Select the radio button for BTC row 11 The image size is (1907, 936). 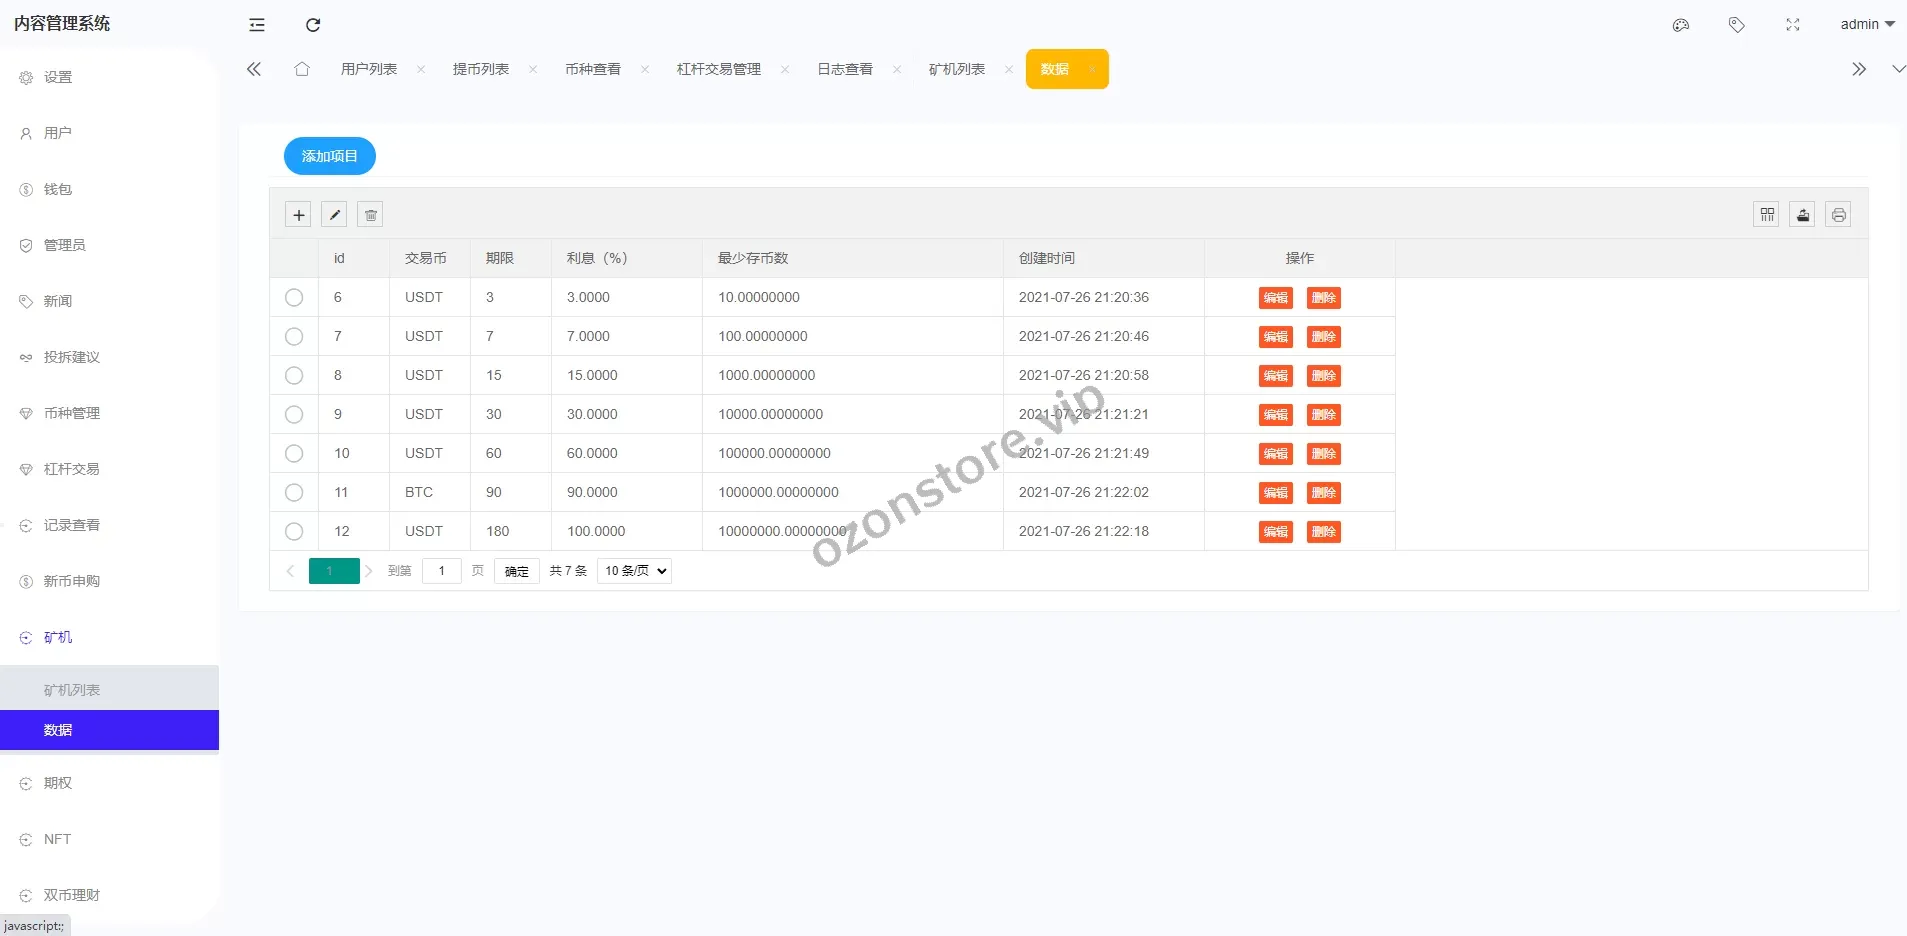tap(294, 492)
